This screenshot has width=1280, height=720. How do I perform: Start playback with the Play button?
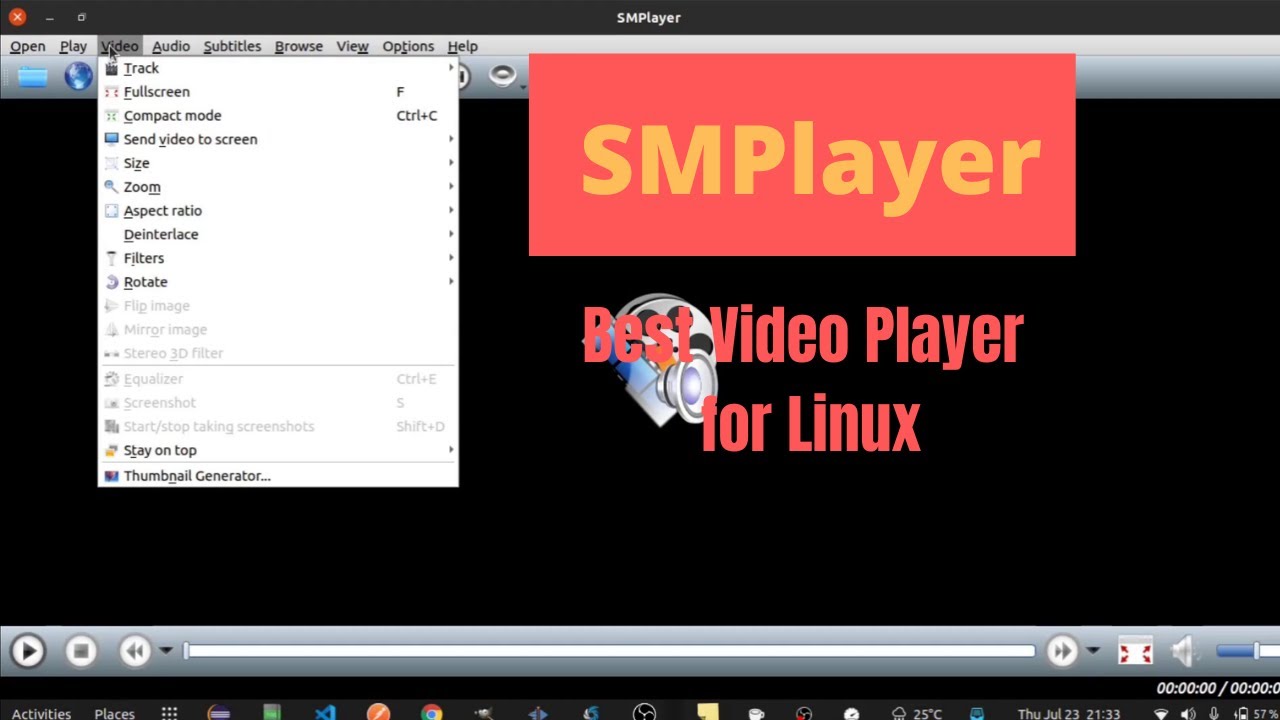coord(28,652)
